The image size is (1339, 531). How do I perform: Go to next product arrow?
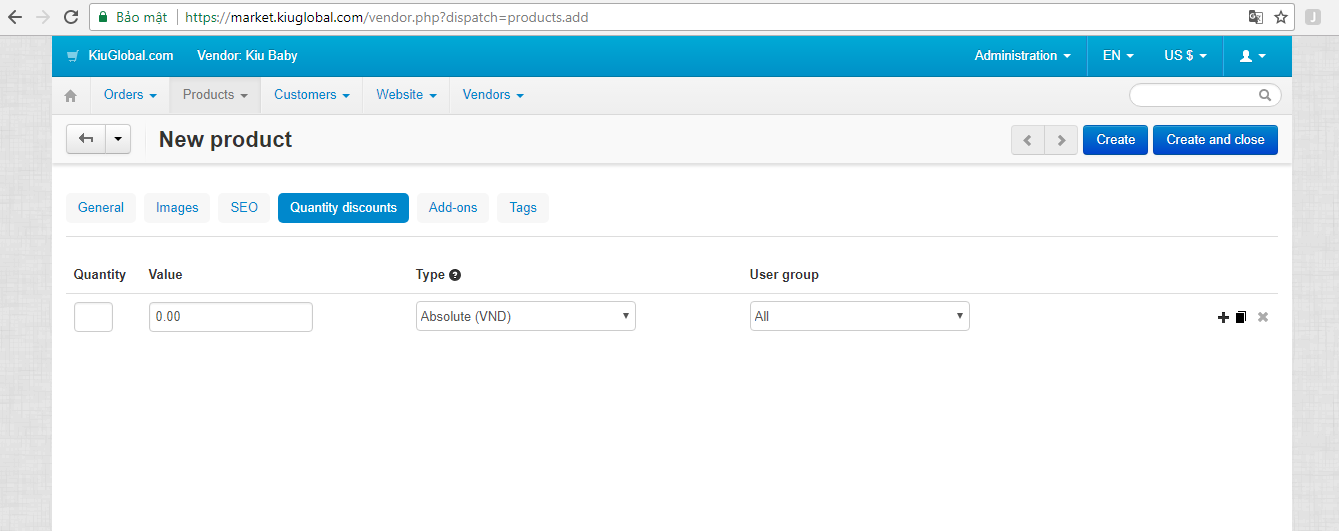[x=1061, y=140]
